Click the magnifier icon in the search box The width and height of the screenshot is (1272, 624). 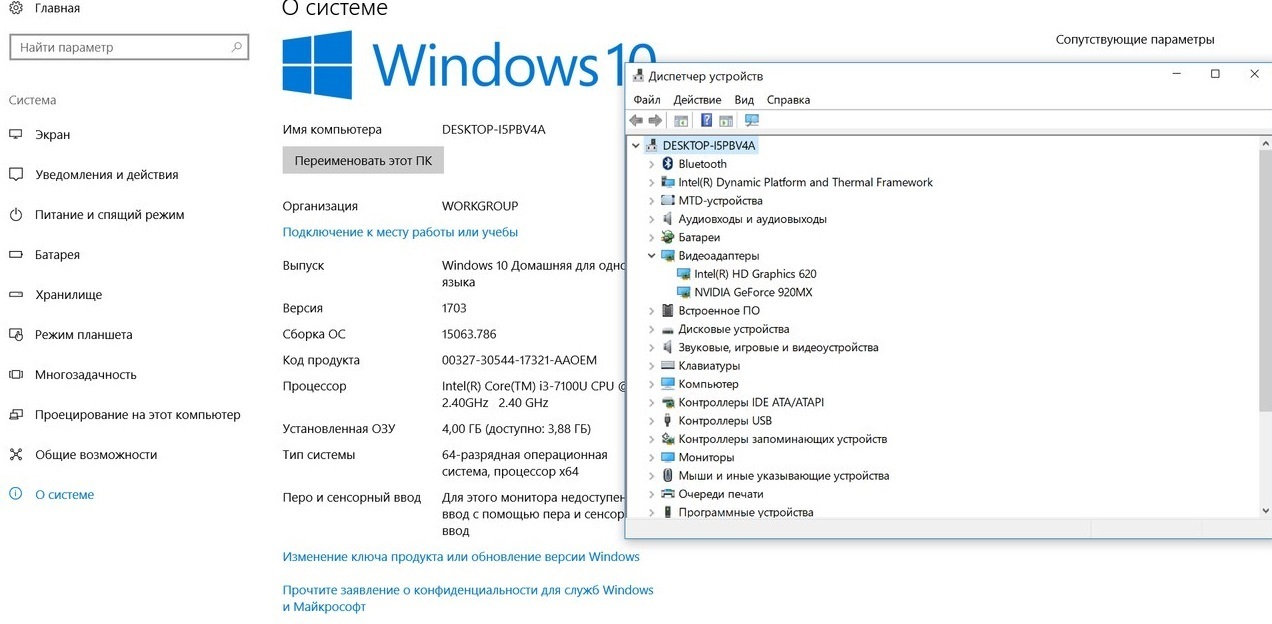click(237, 47)
